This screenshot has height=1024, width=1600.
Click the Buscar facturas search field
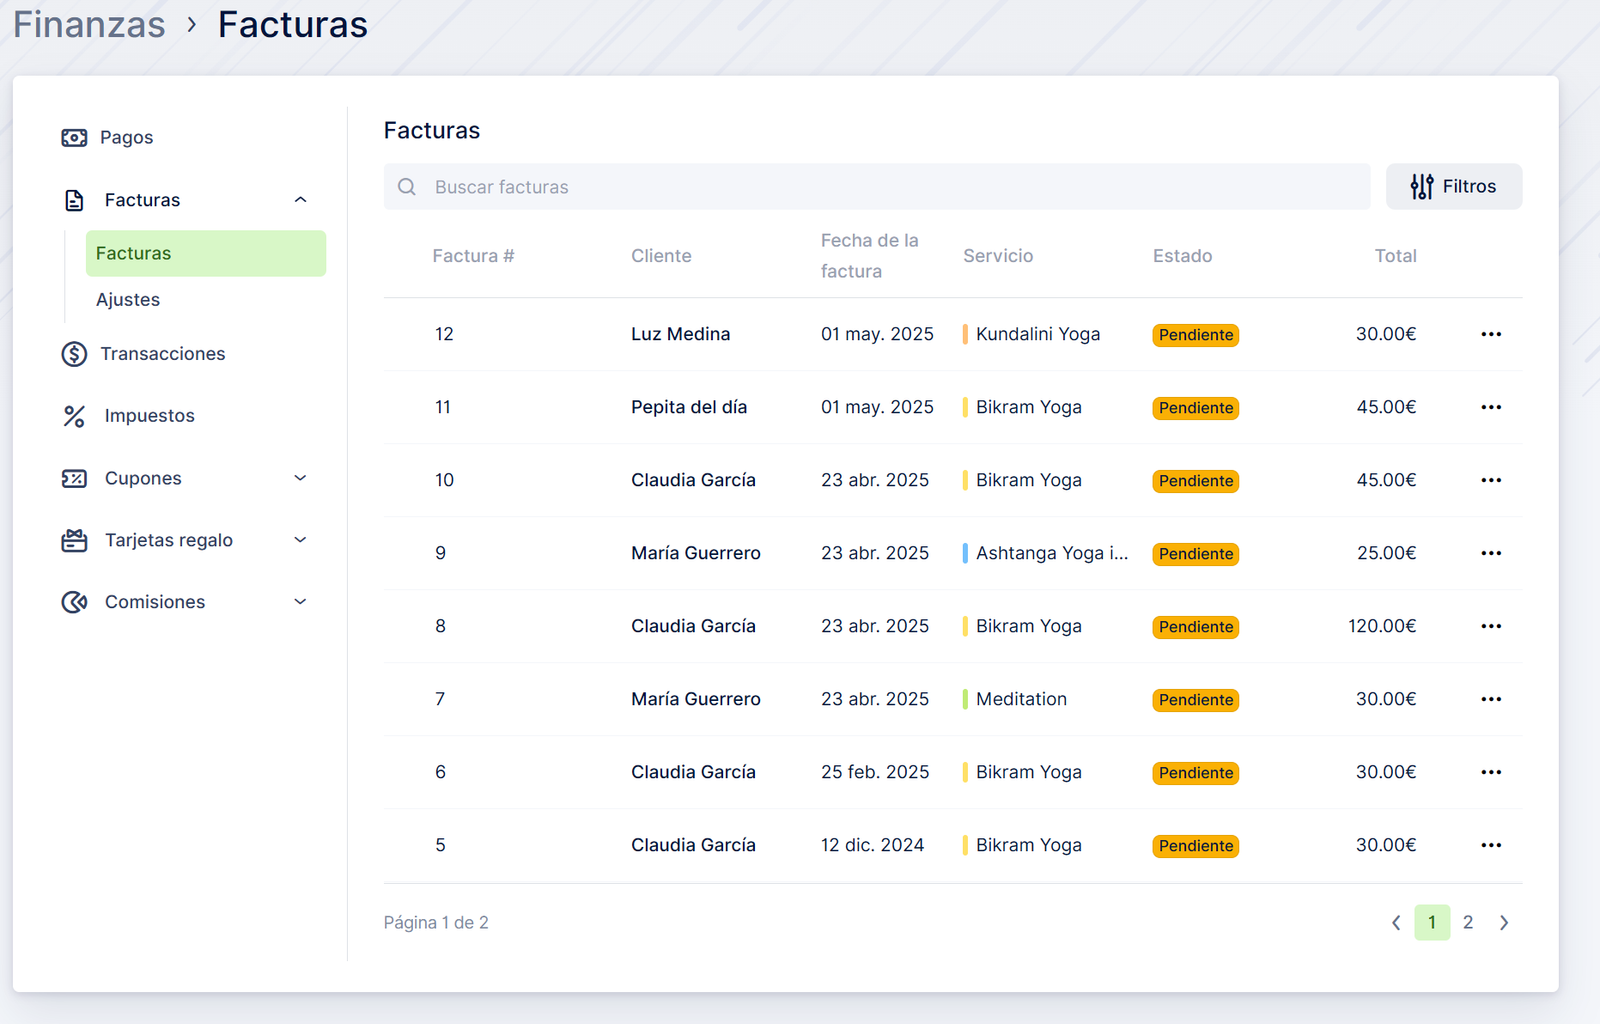point(876,187)
